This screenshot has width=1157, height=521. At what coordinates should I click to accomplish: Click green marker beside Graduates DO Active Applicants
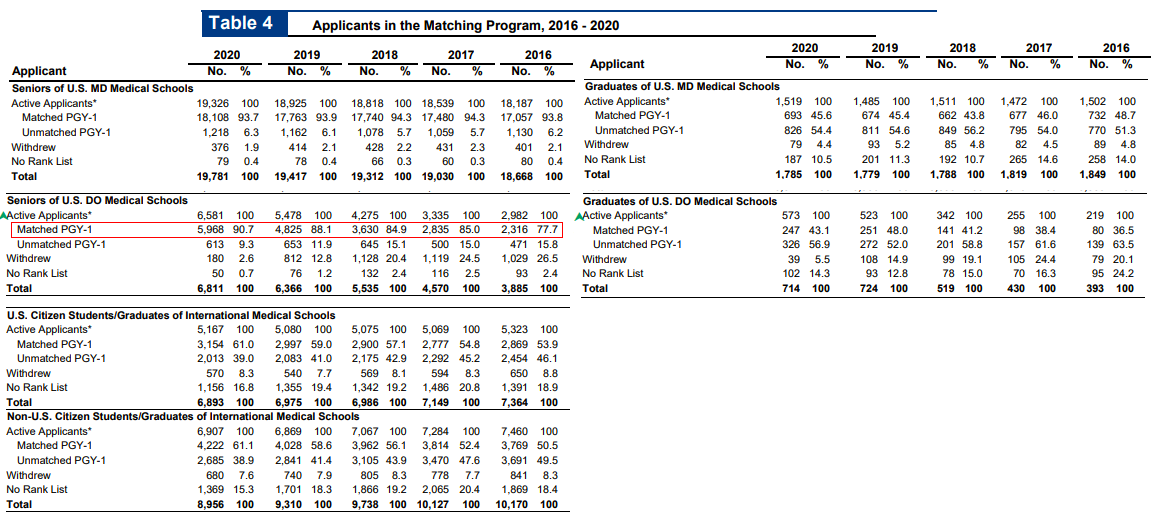coord(580,215)
